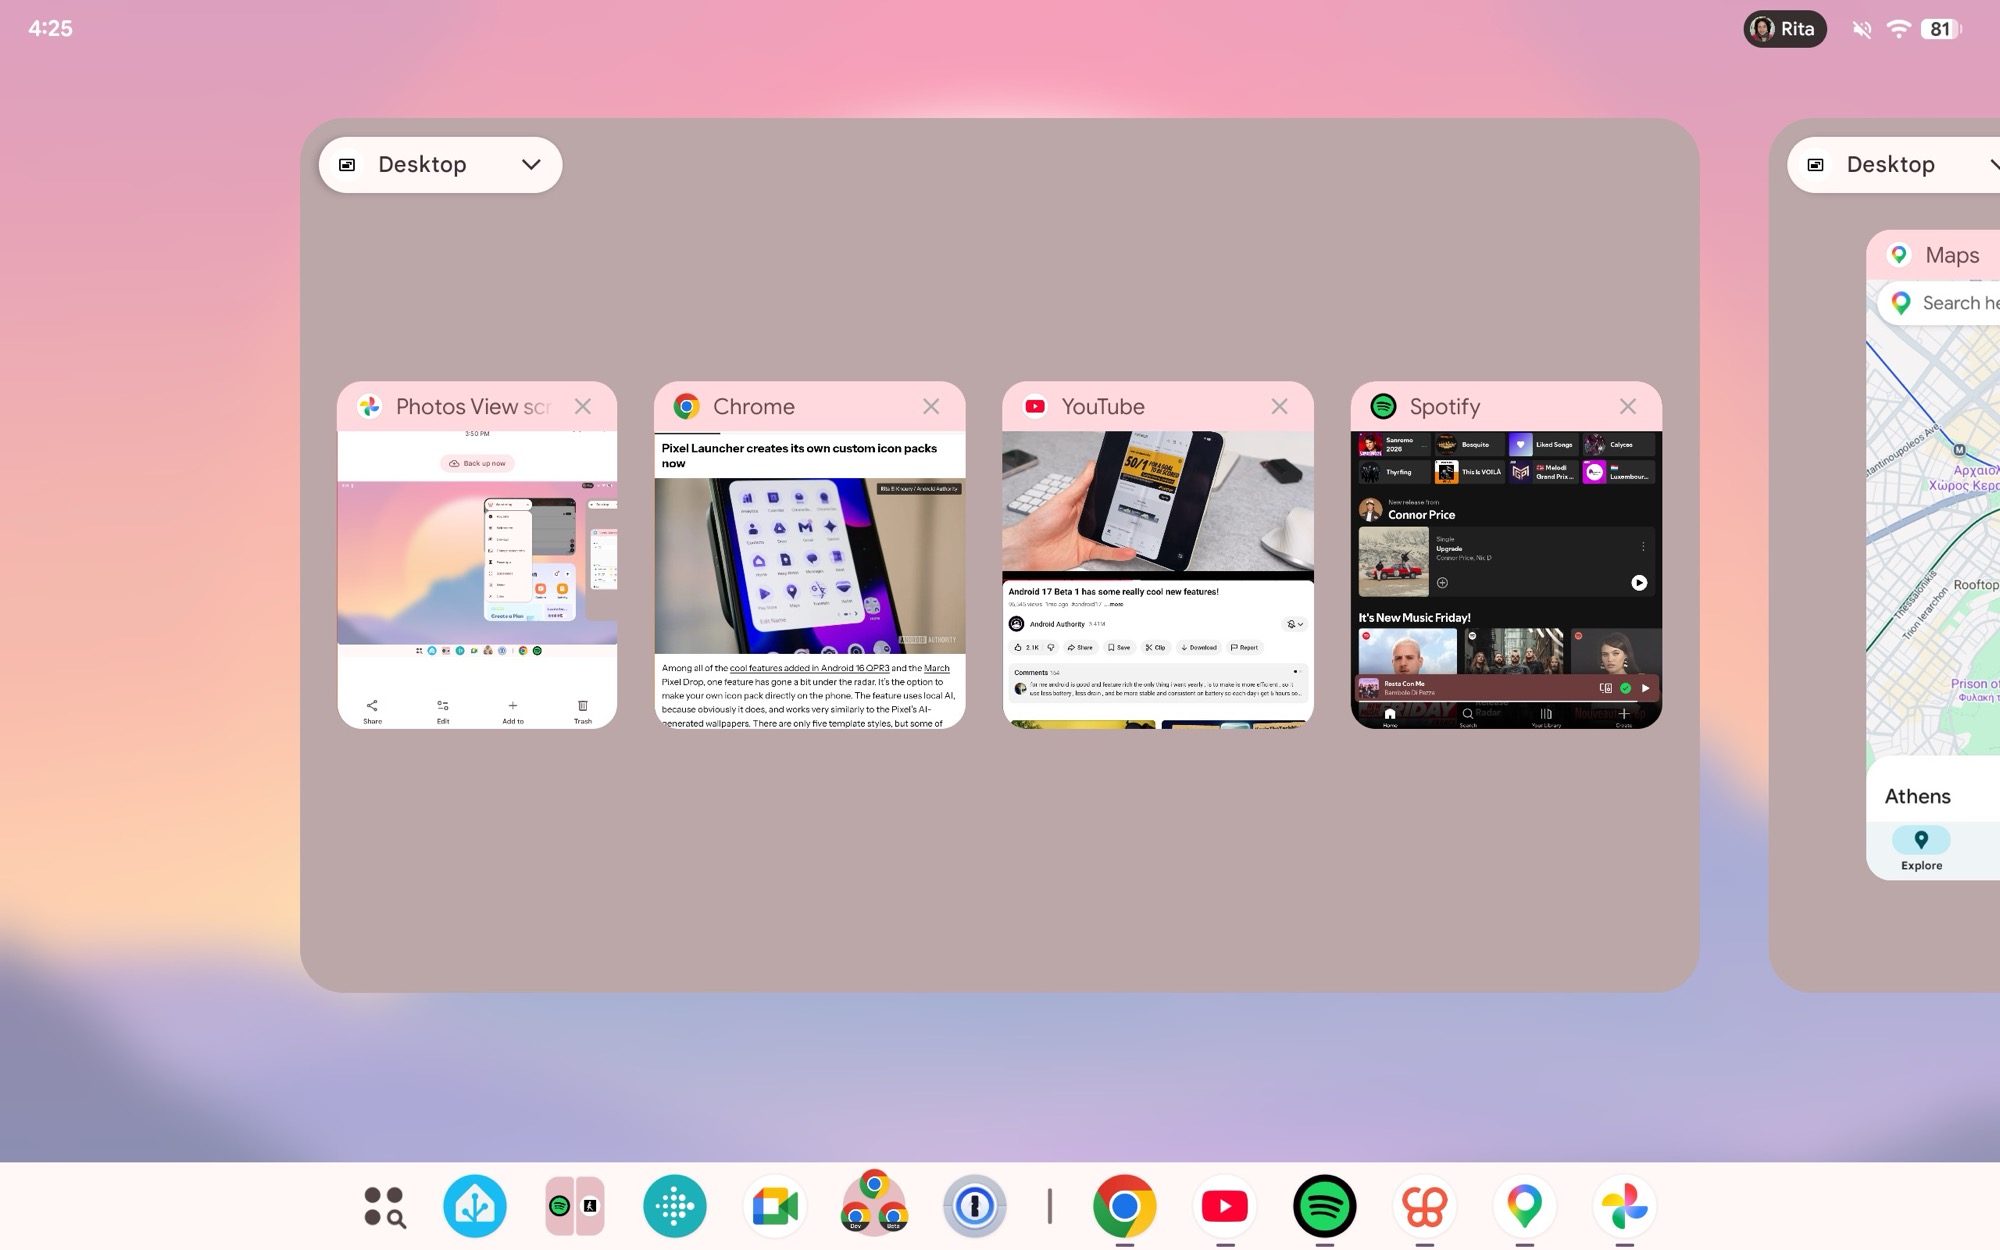Expand the left Desktop window group dropdown

pos(533,164)
